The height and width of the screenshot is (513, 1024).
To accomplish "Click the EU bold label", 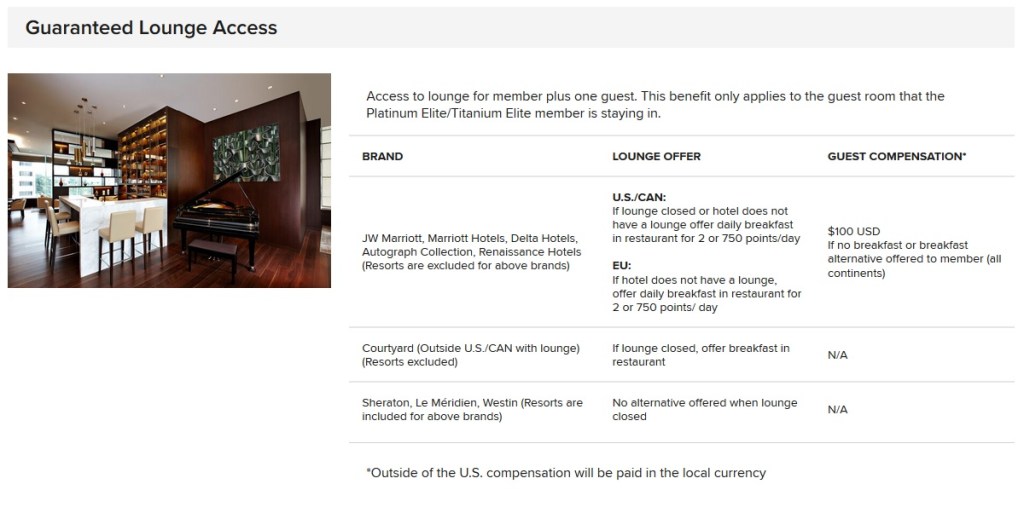I will (621, 267).
